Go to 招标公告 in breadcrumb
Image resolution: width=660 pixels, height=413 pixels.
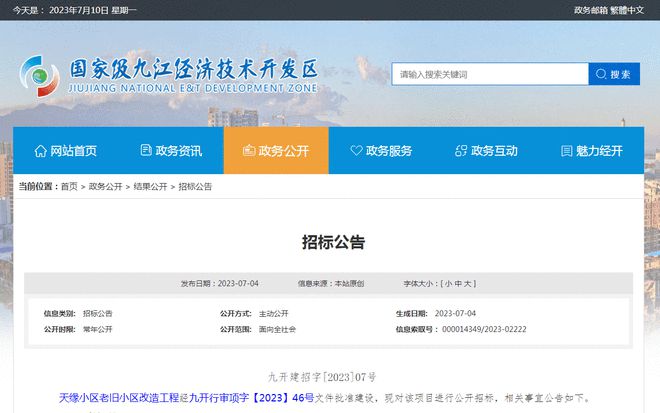pyautogui.click(x=195, y=187)
